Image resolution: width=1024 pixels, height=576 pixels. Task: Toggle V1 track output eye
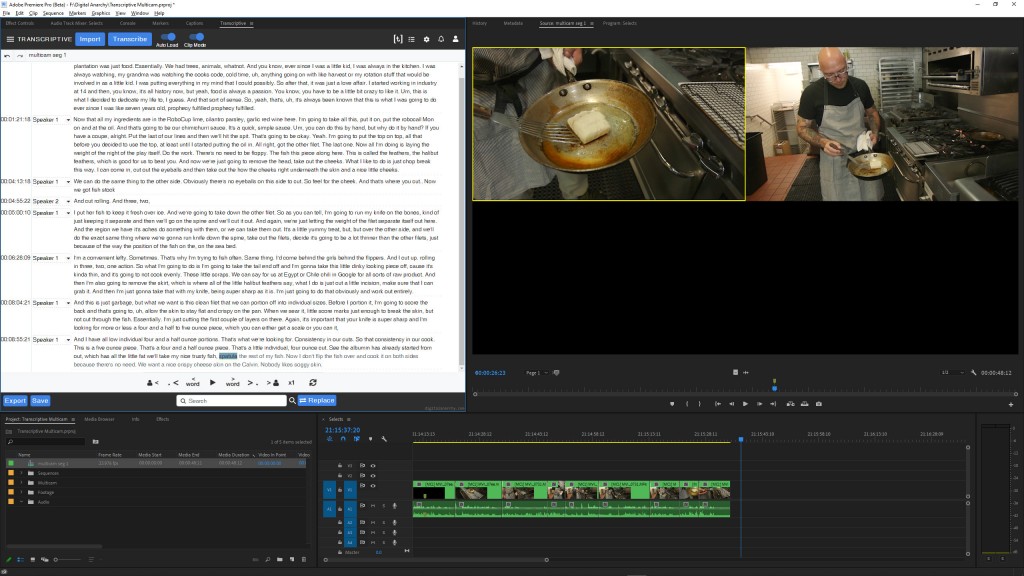coord(373,485)
